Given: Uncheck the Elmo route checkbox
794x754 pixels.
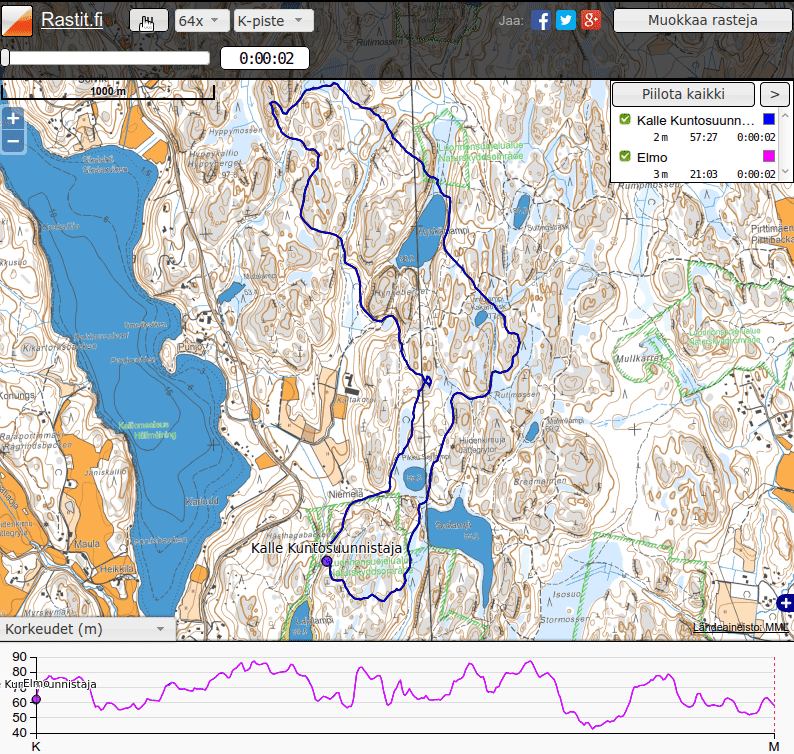Looking at the screenshot, I should pos(625,156).
